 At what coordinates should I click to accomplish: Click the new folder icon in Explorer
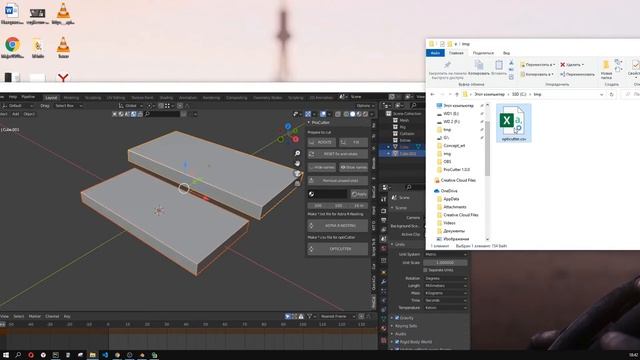click(606, 65)
